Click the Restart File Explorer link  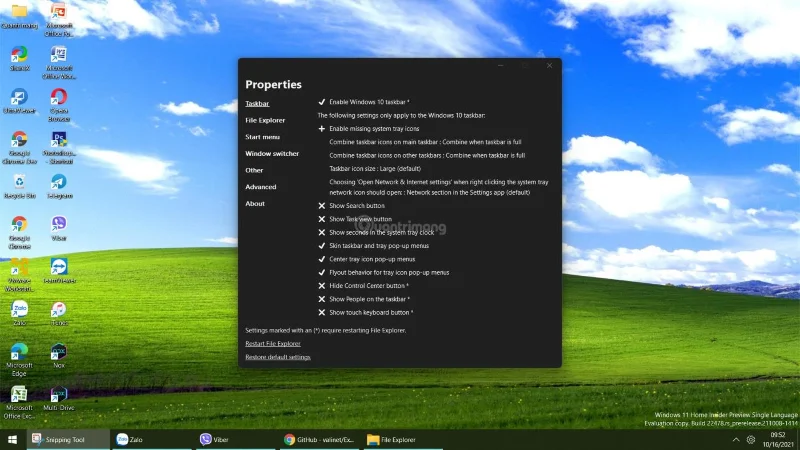point(273,344)
